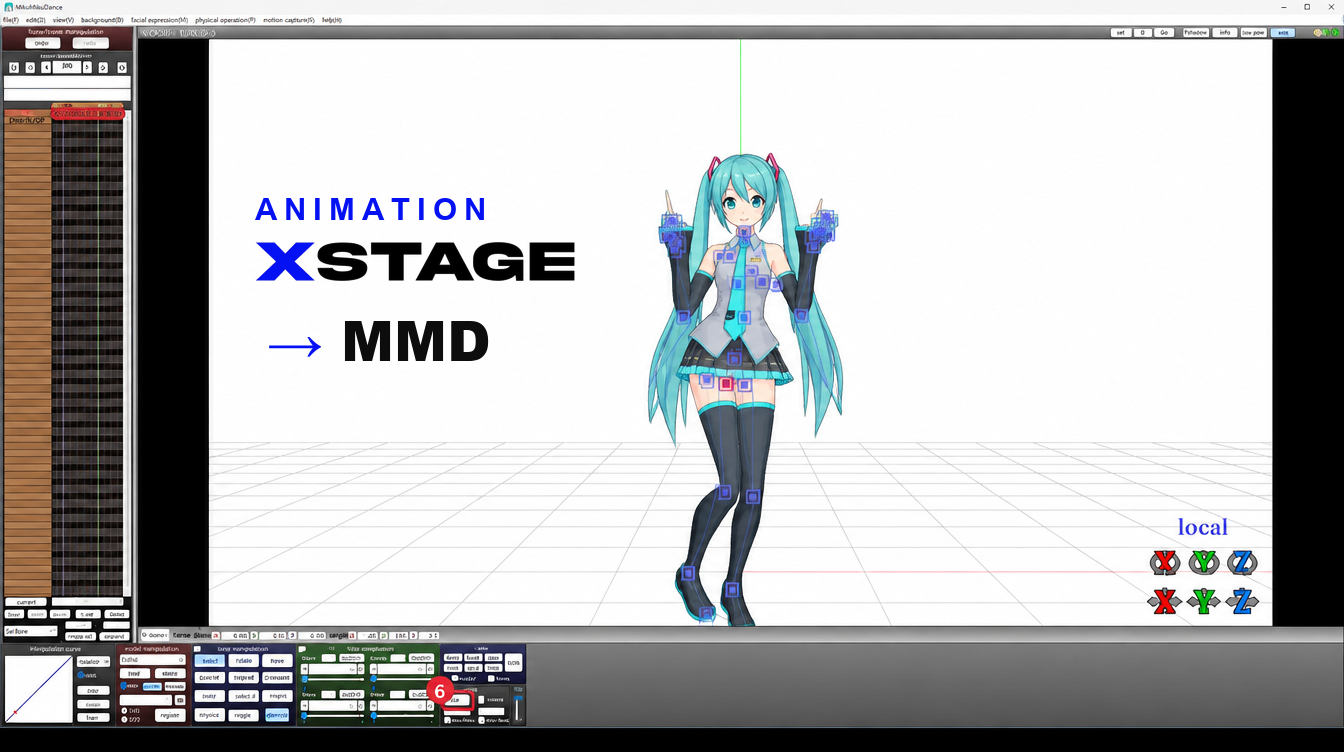Click the interpolation curve graph
The image size is (1344, 752).
(x=38, y=689)
